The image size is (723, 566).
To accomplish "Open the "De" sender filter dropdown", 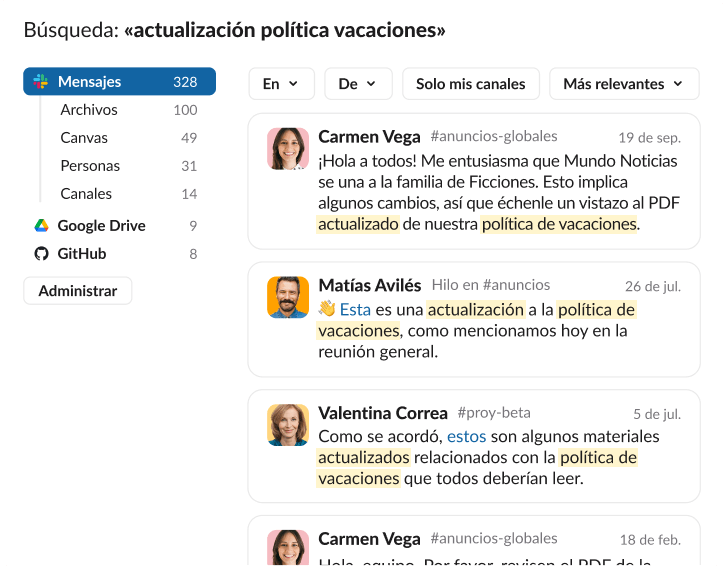I will tap(358, 84).
